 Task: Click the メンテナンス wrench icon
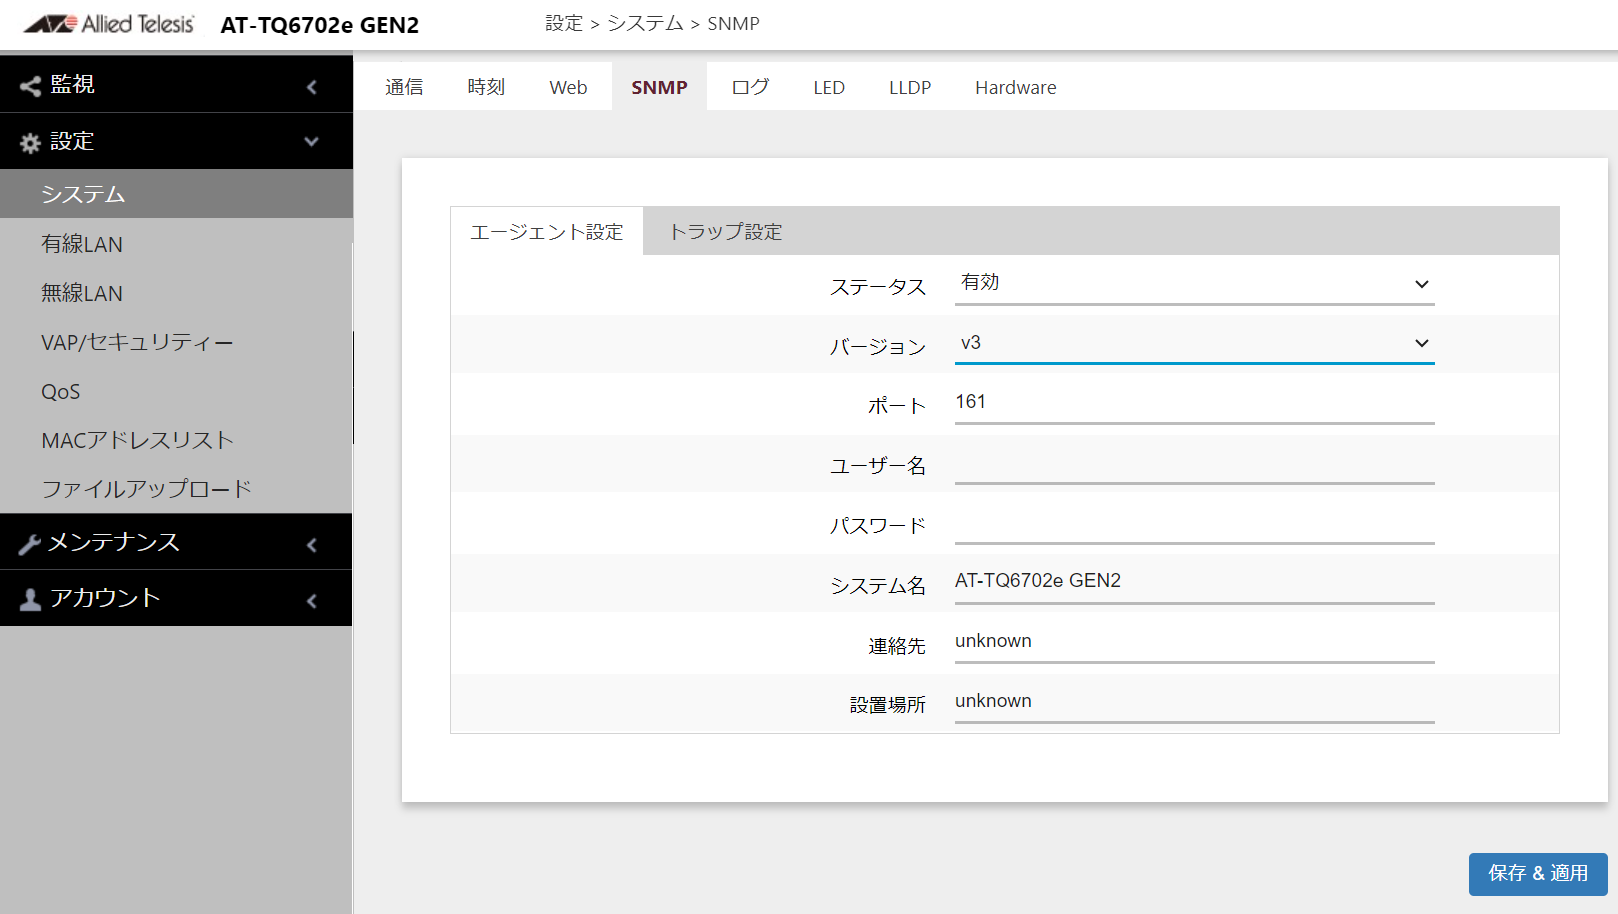[30, 544]
